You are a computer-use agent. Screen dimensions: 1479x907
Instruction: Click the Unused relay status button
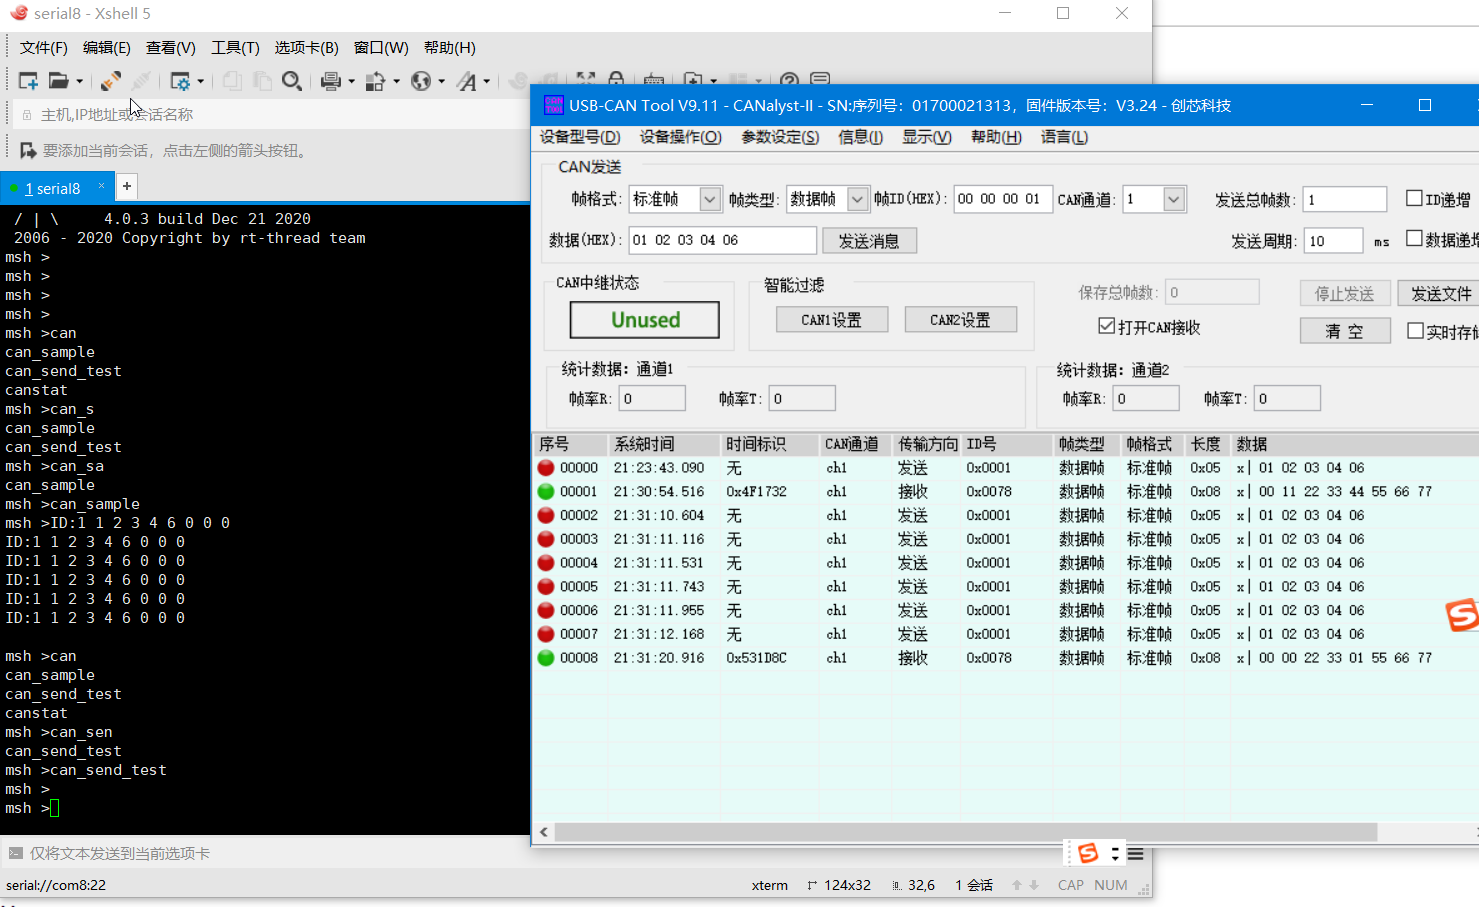(x=645, y=320)
